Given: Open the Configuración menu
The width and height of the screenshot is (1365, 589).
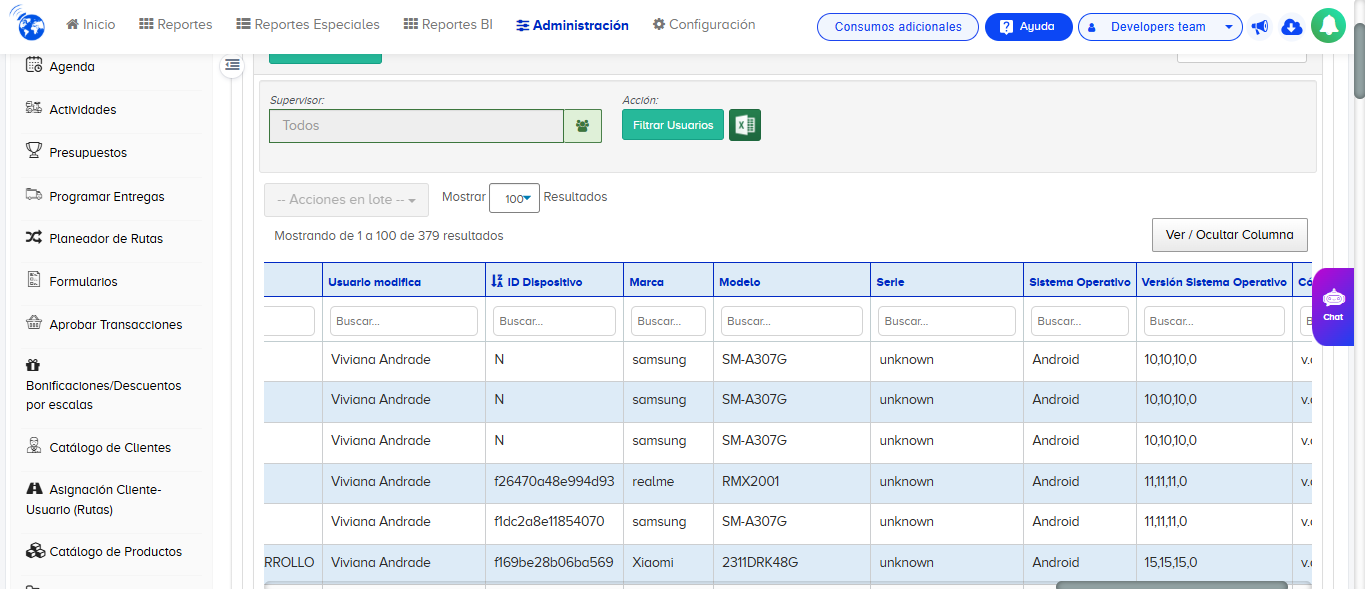Looking at the screenshot, I should pos(704,24).
